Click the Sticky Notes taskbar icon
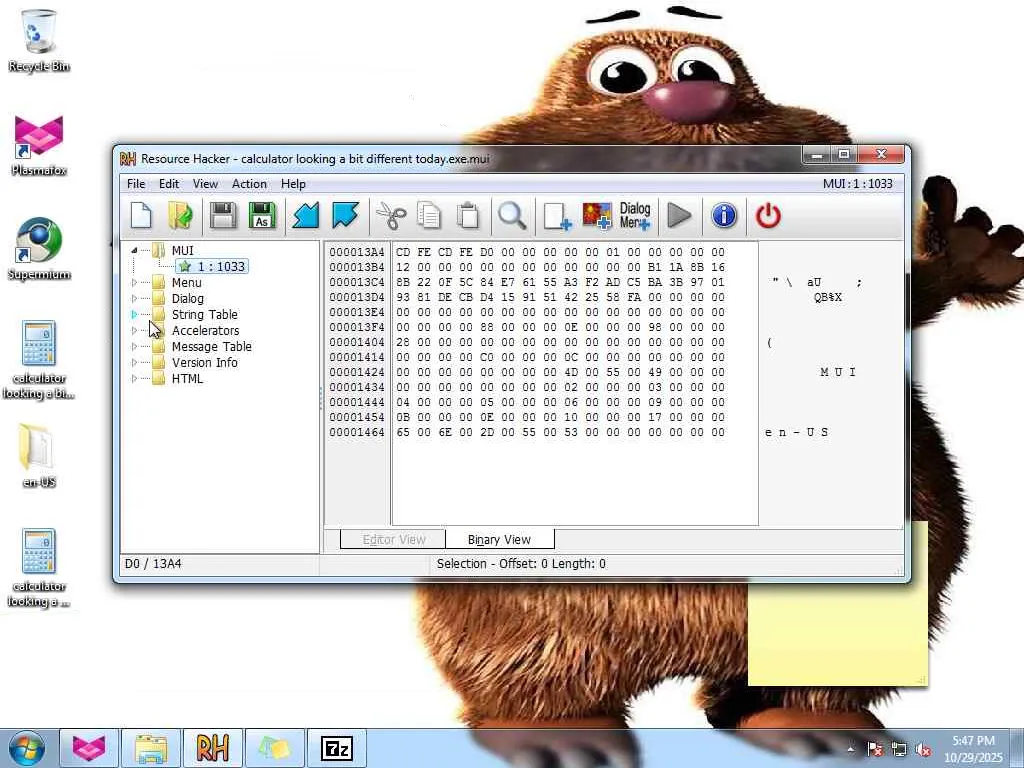The width and height of the screenshot is (1024, 768). 275,748
